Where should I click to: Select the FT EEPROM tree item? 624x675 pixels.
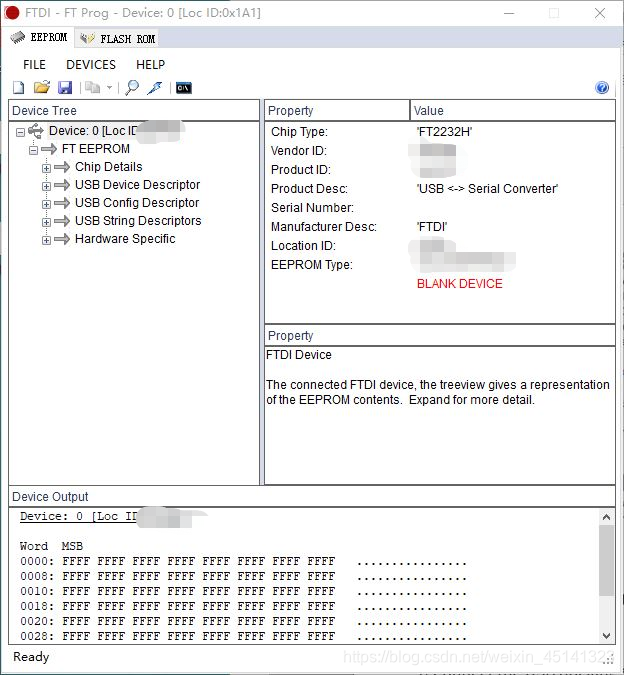(96, 149)
